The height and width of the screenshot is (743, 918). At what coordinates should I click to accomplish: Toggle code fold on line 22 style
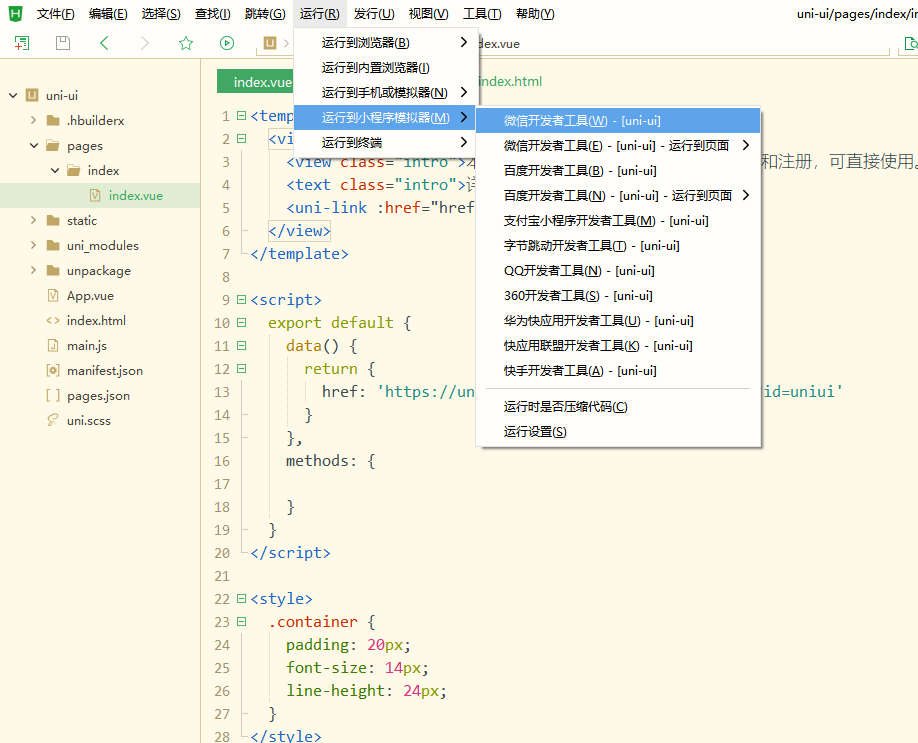[x=241, y=598]
